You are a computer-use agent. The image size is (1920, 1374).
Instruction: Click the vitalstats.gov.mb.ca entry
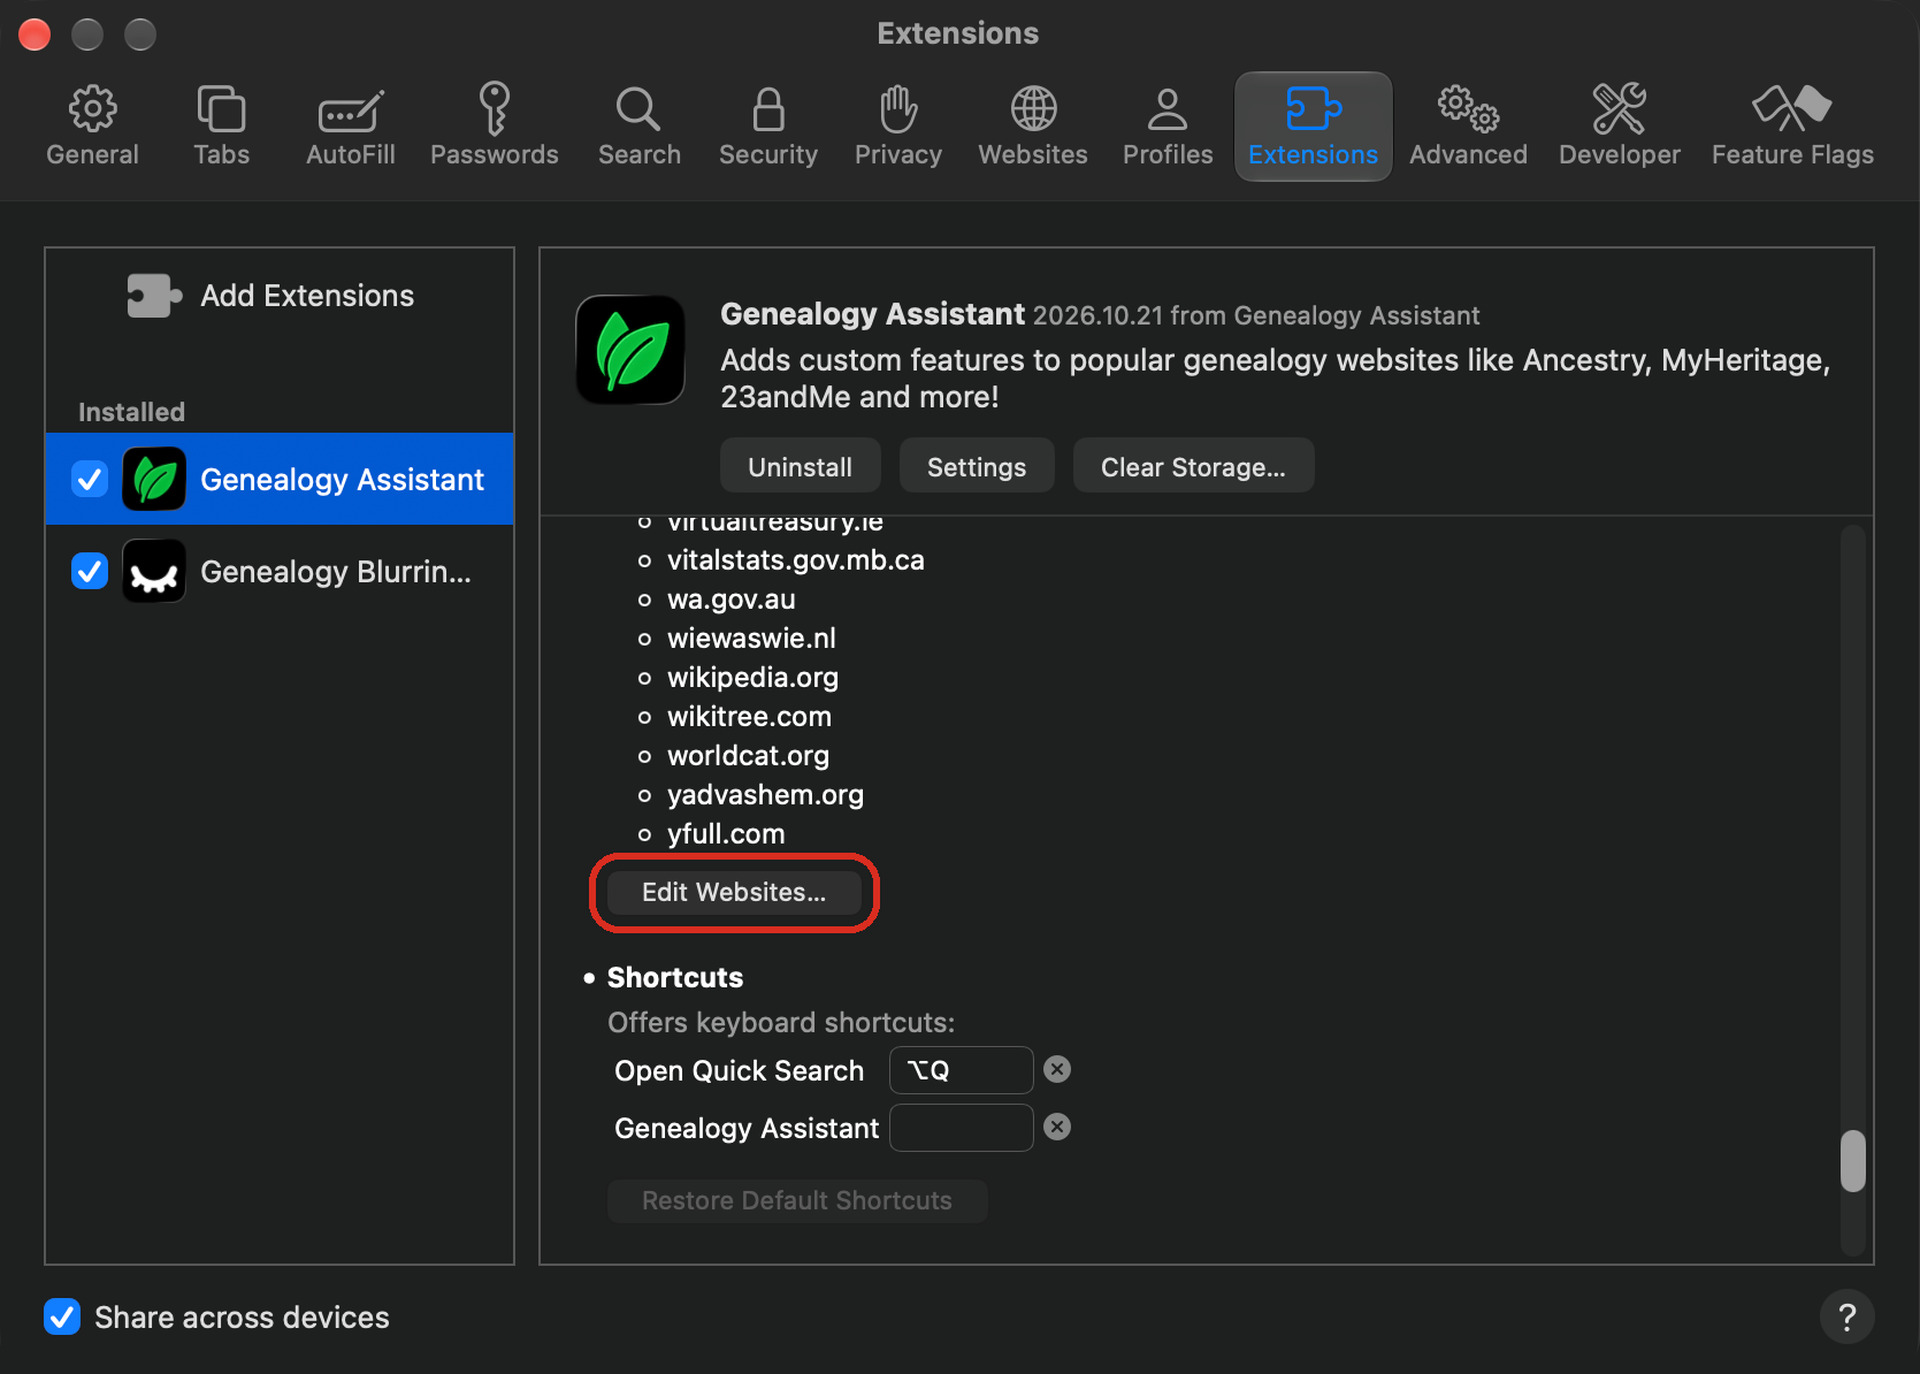[x=796, y=560]
